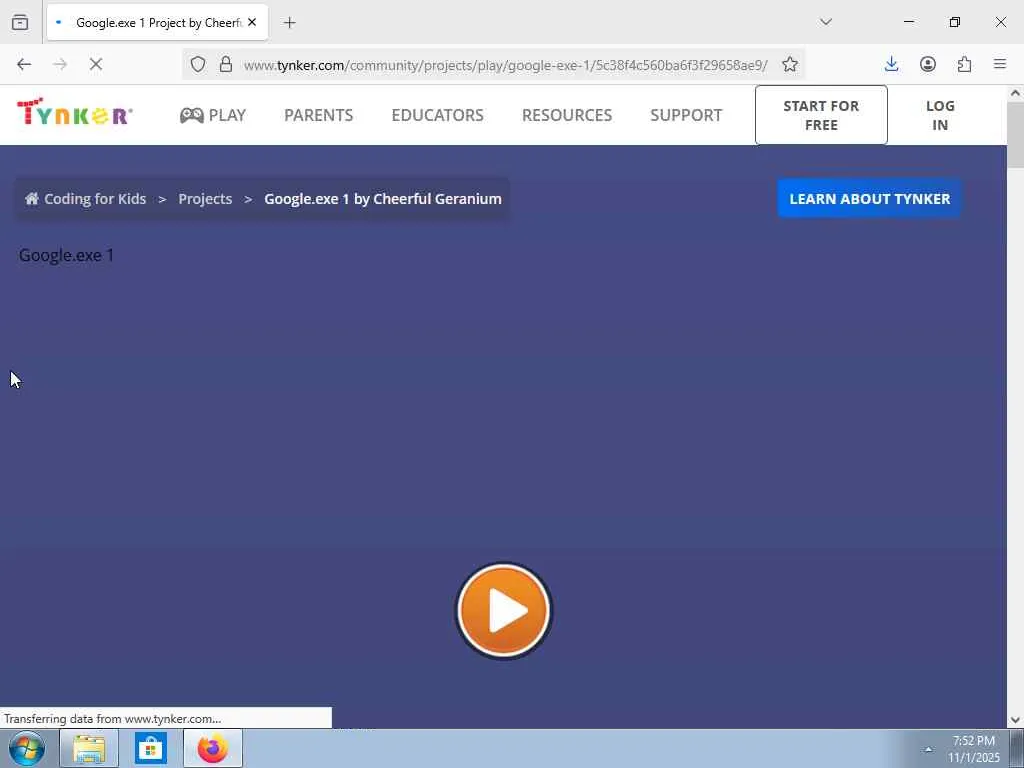
Task: View site security lock icon
Action: point(226,64)
